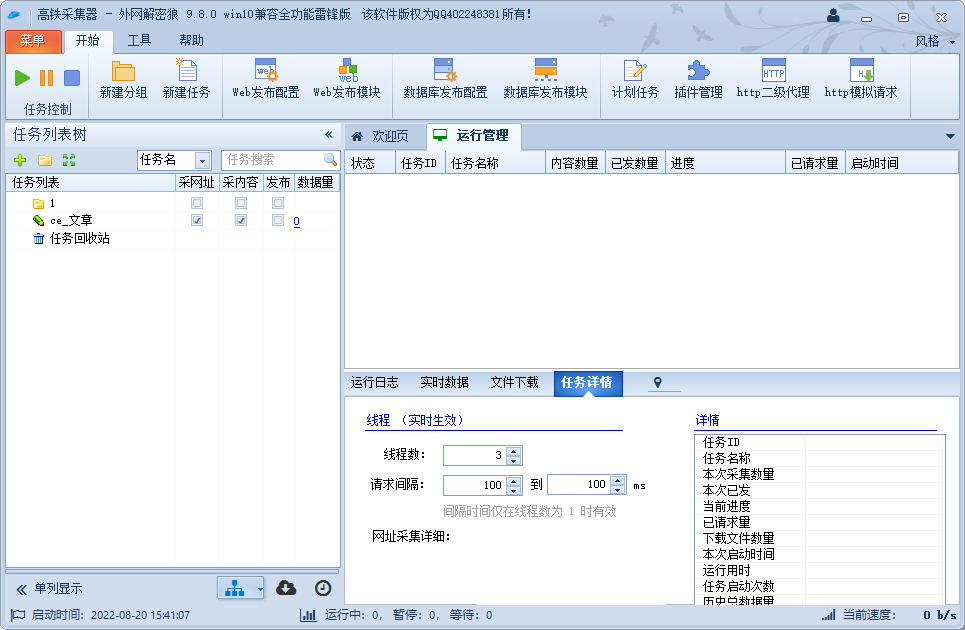965x630 pixels.
Task: Start task with green play icon
Action: pyautogui.click(x=22, y=78)
